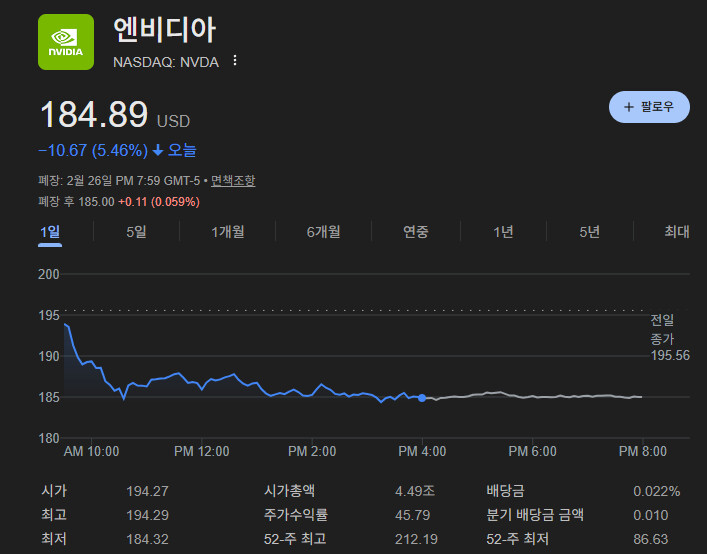Click the 최저 value 184.32

click(x=147, y=539)
